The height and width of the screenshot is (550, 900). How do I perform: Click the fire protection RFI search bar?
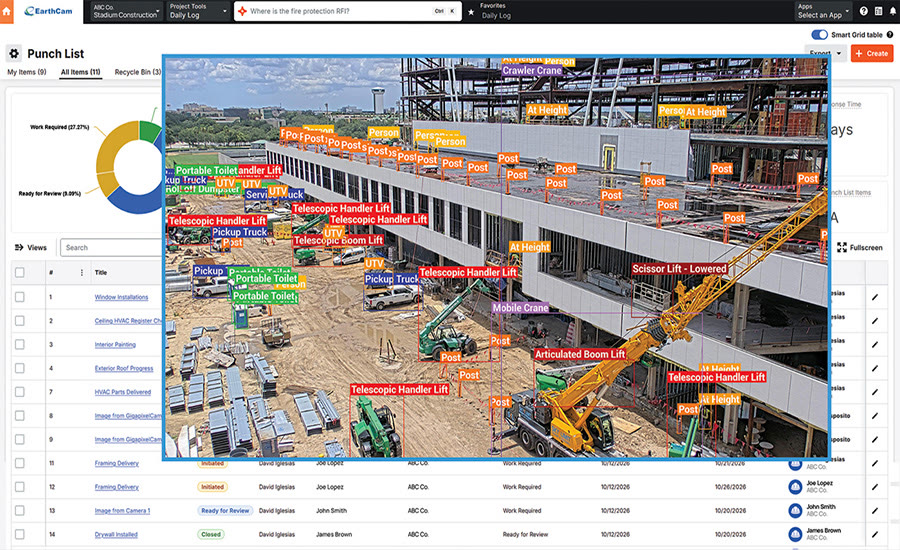(347, 11)
